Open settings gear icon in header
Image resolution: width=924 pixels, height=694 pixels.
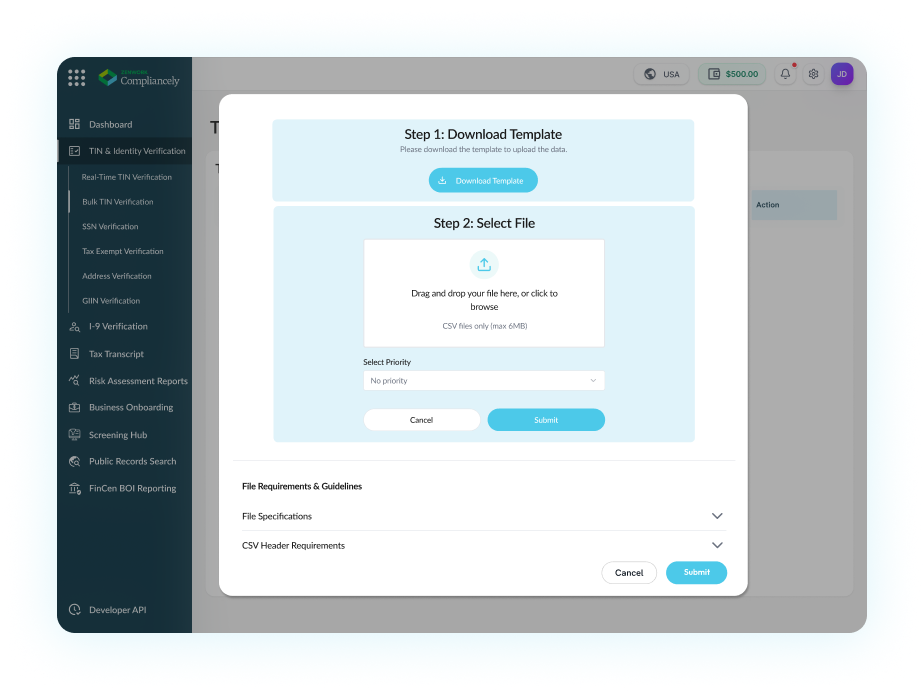[x=814, y=74]
